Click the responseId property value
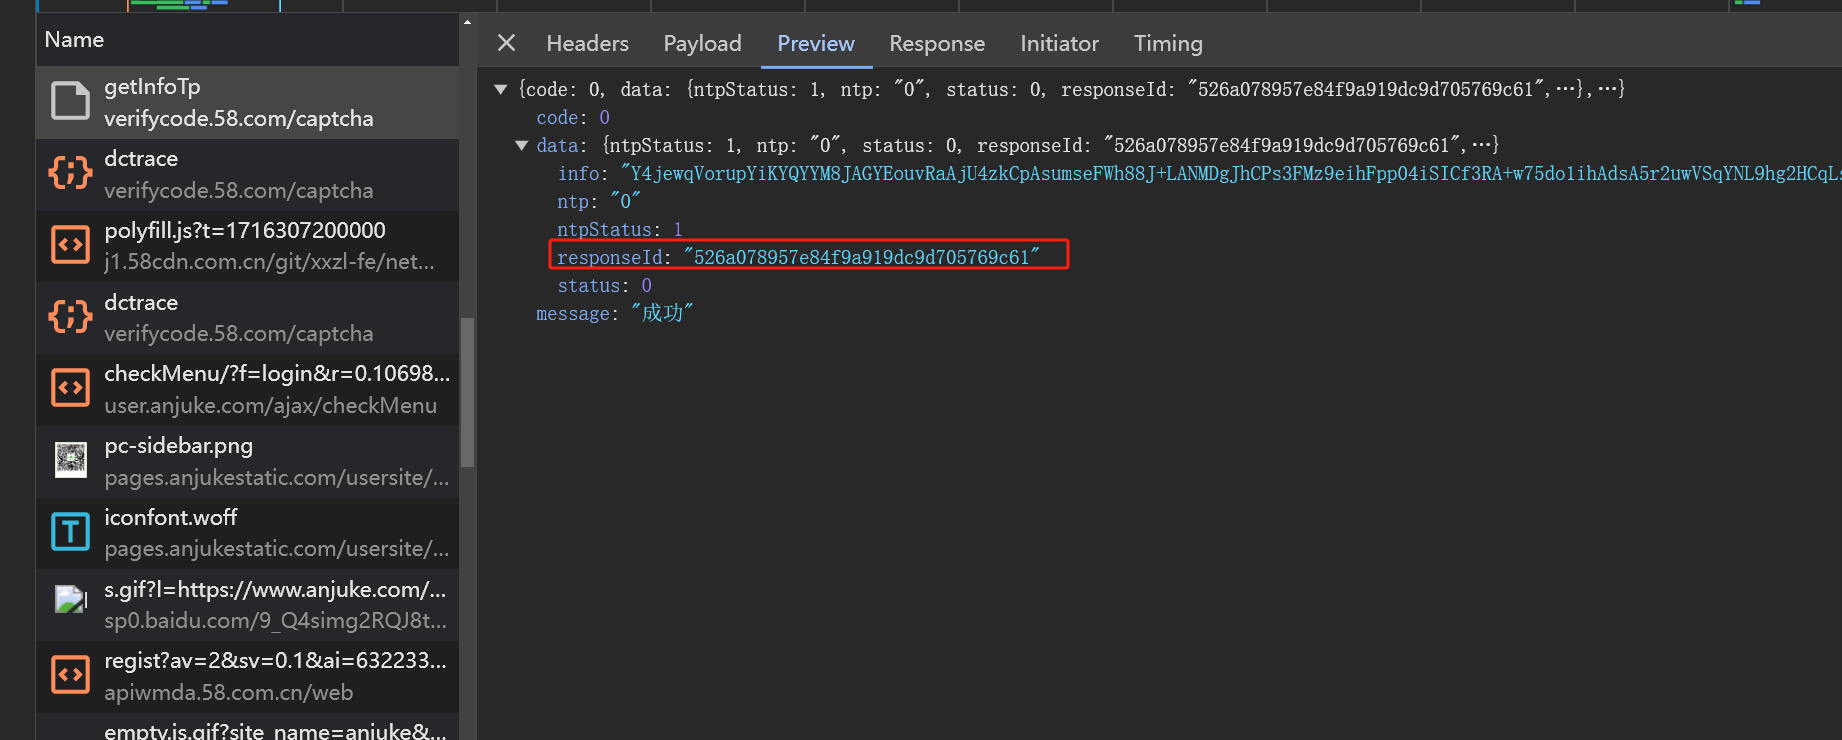The width and height of the screenshot is (1842, 740). (862, 258)
